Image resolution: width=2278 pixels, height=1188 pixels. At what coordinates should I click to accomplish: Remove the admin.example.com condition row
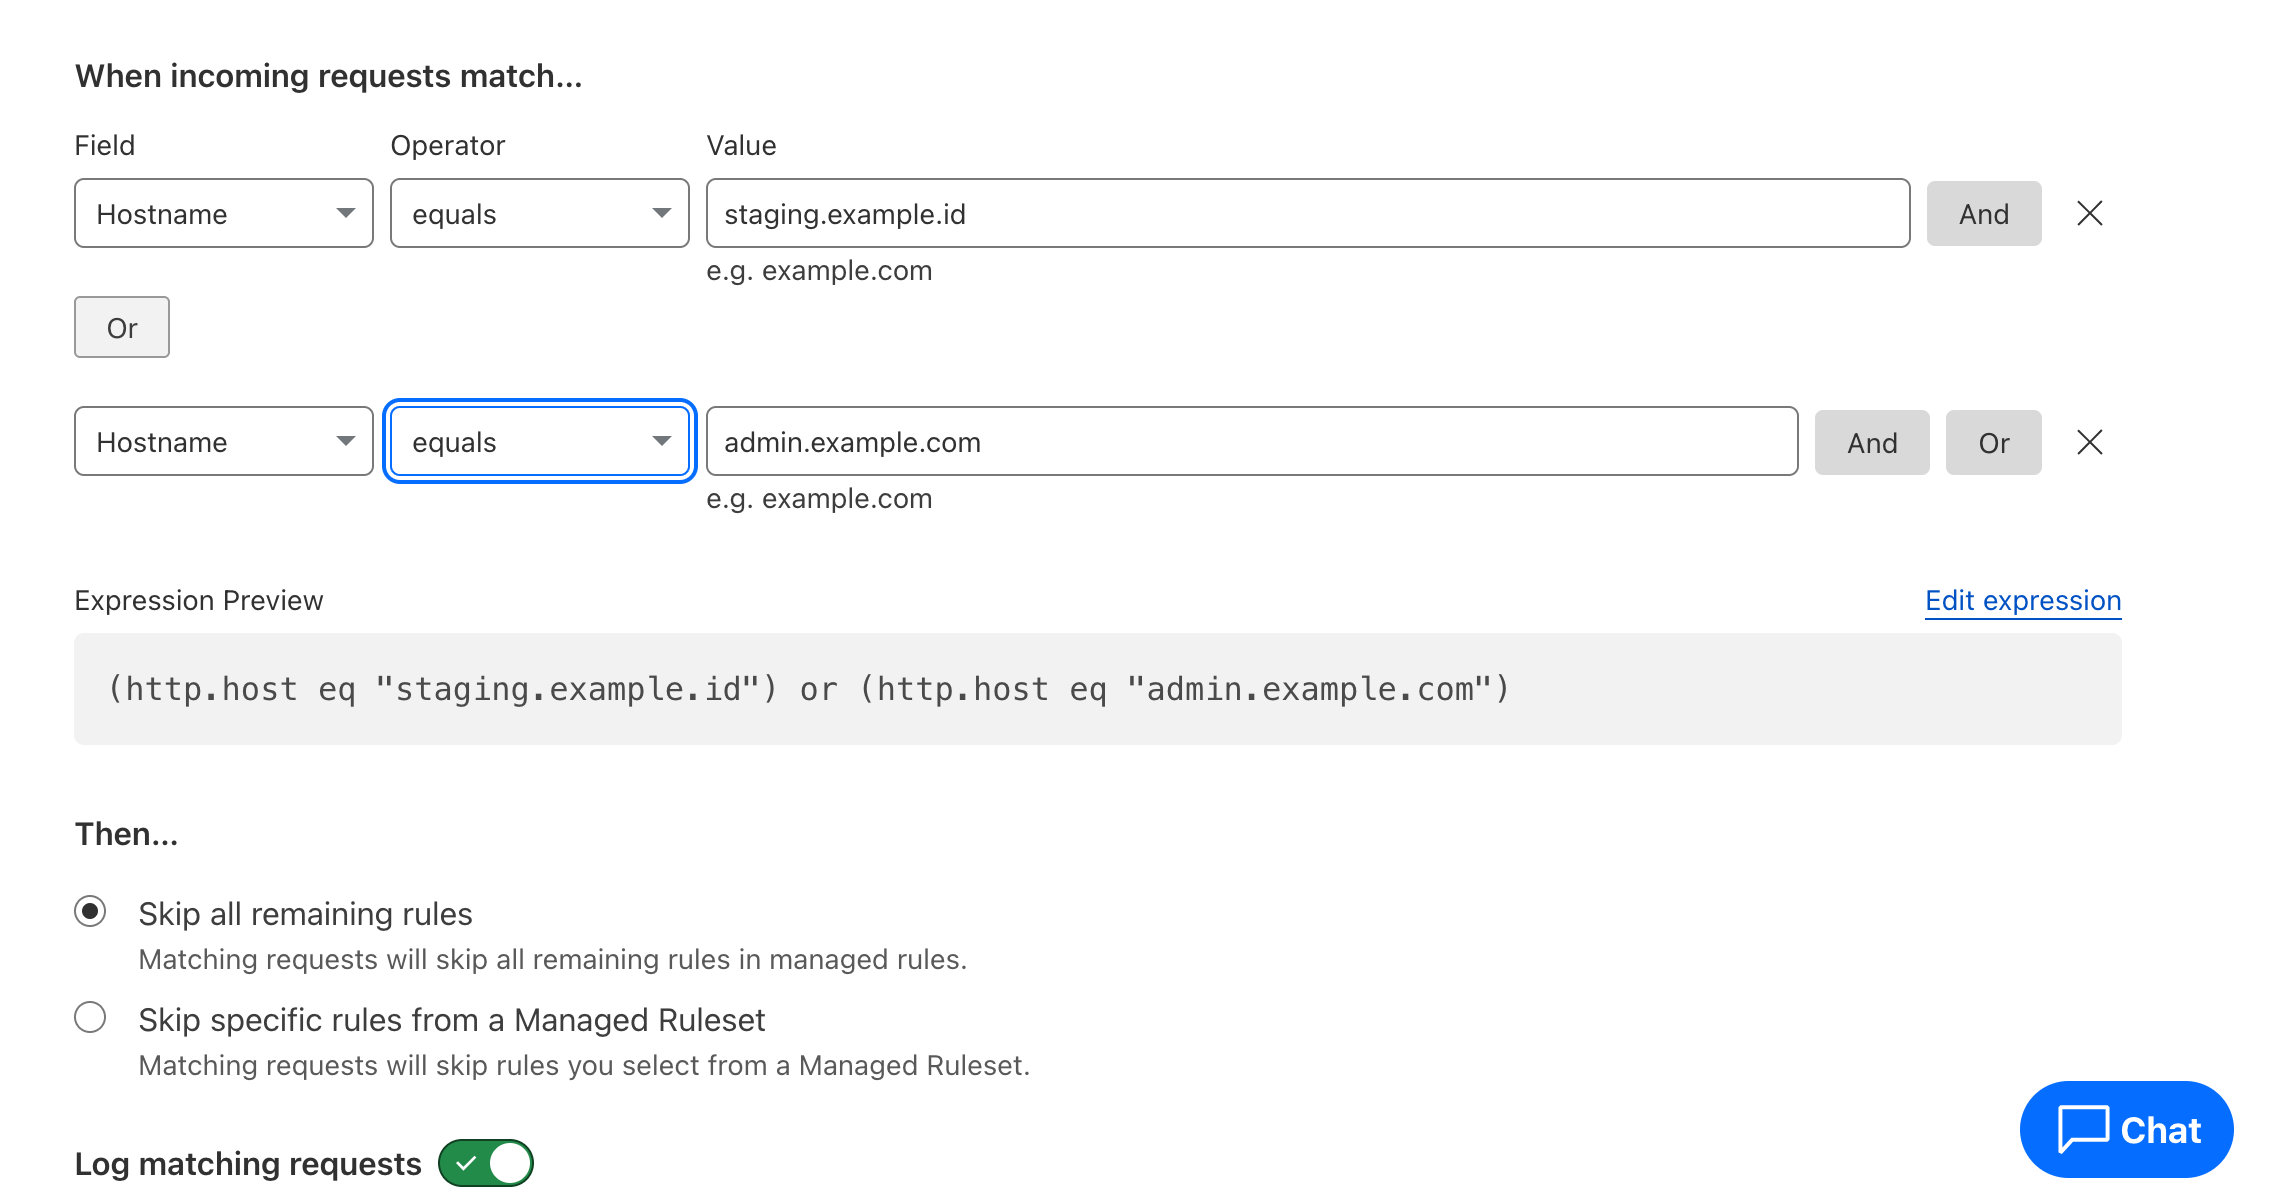point(2089,442)
